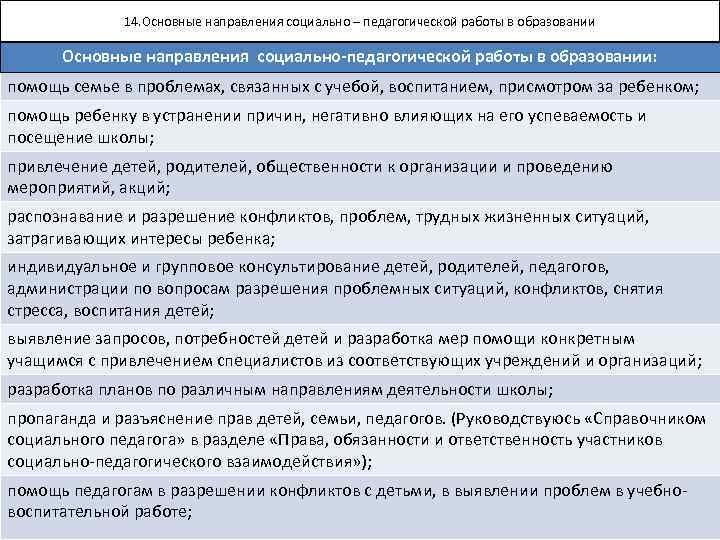Click the row 'индивидуальное и групповое консультирование детей'
This screenshot has height=540, width=720.
360,288
